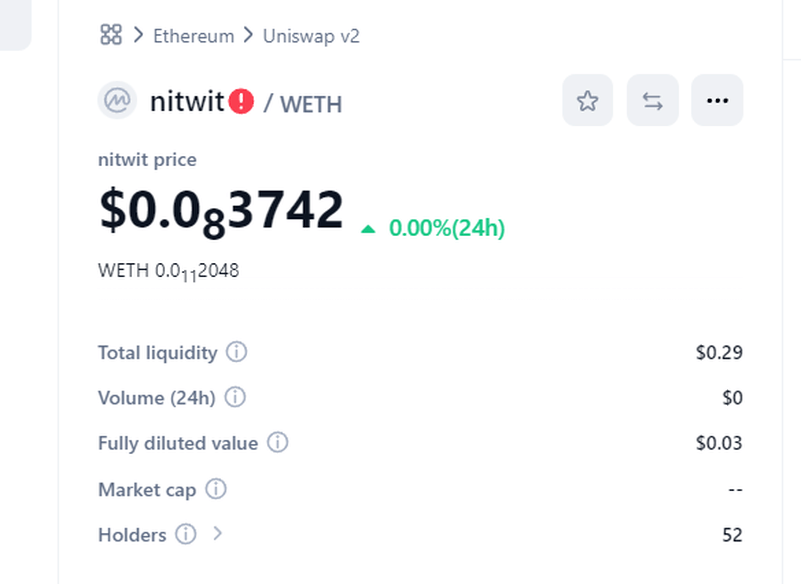Image resolution: width=801 pixels, height=584 pixels.
Task: Add nitwit to watchlist with star icon
Action: pos(587,100)
